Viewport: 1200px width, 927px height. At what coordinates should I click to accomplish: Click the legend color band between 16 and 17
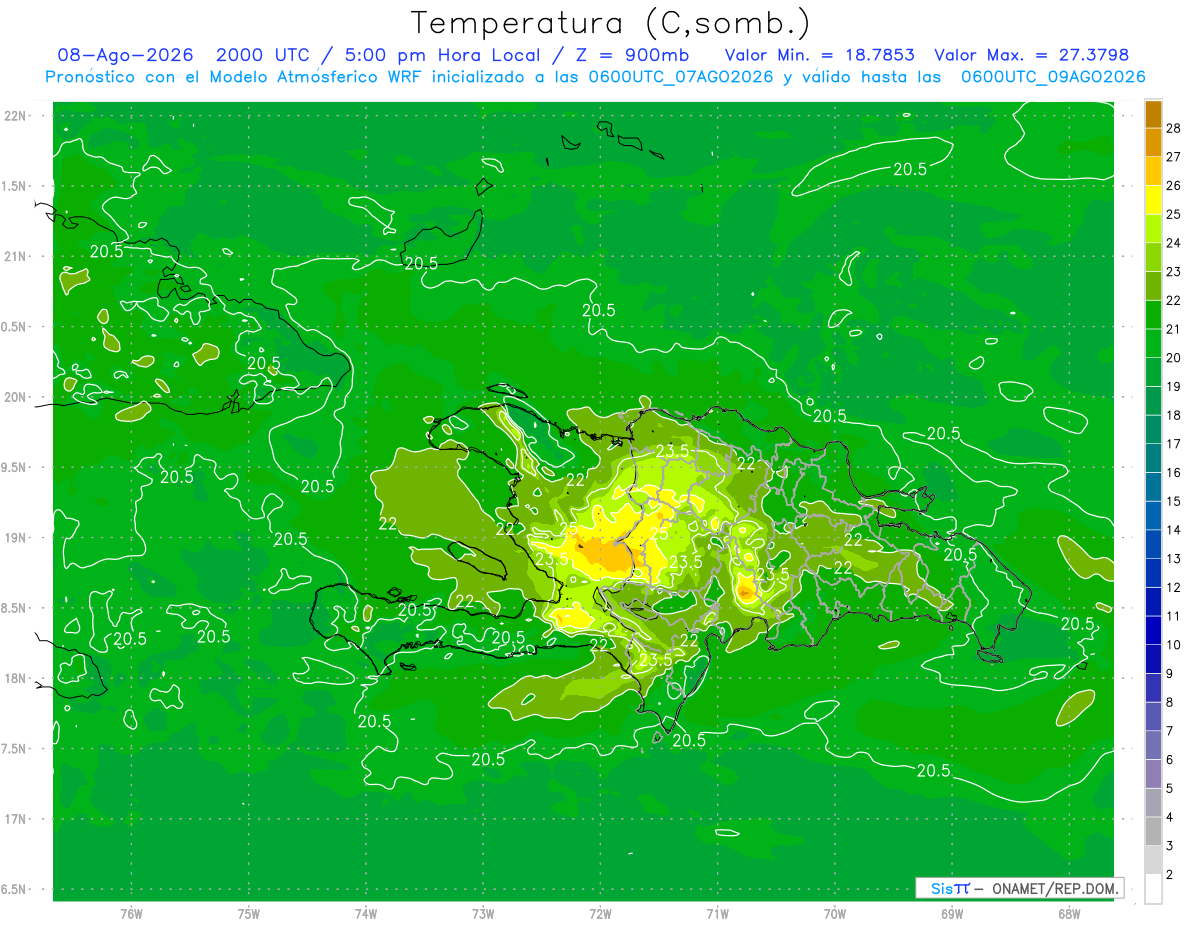[1153, 458]
